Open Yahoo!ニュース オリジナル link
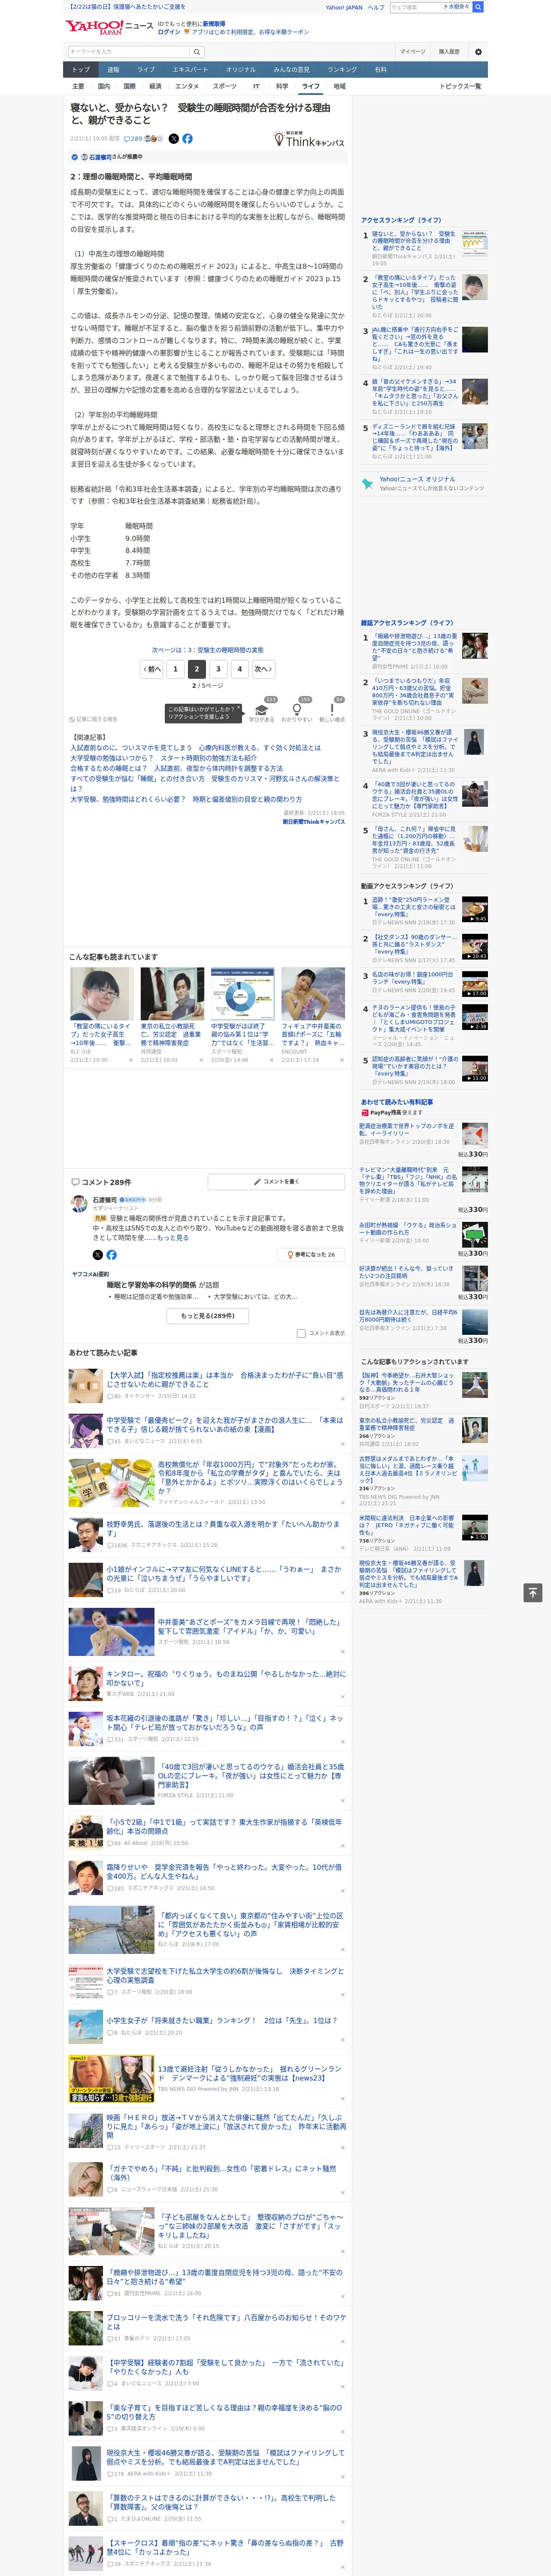Screen dimensions: 551x2576 click(417, 479)
